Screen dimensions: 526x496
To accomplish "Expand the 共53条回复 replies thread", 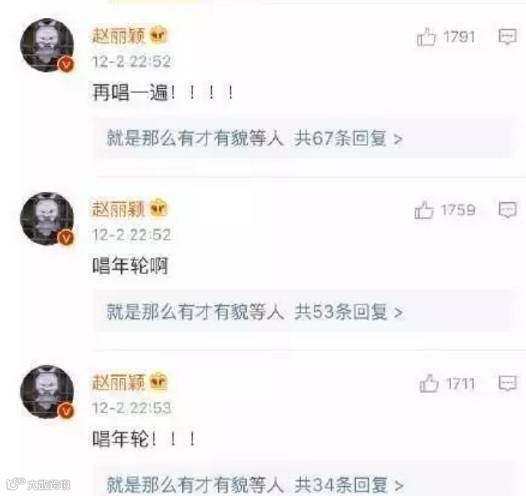I will click(348, 312).
